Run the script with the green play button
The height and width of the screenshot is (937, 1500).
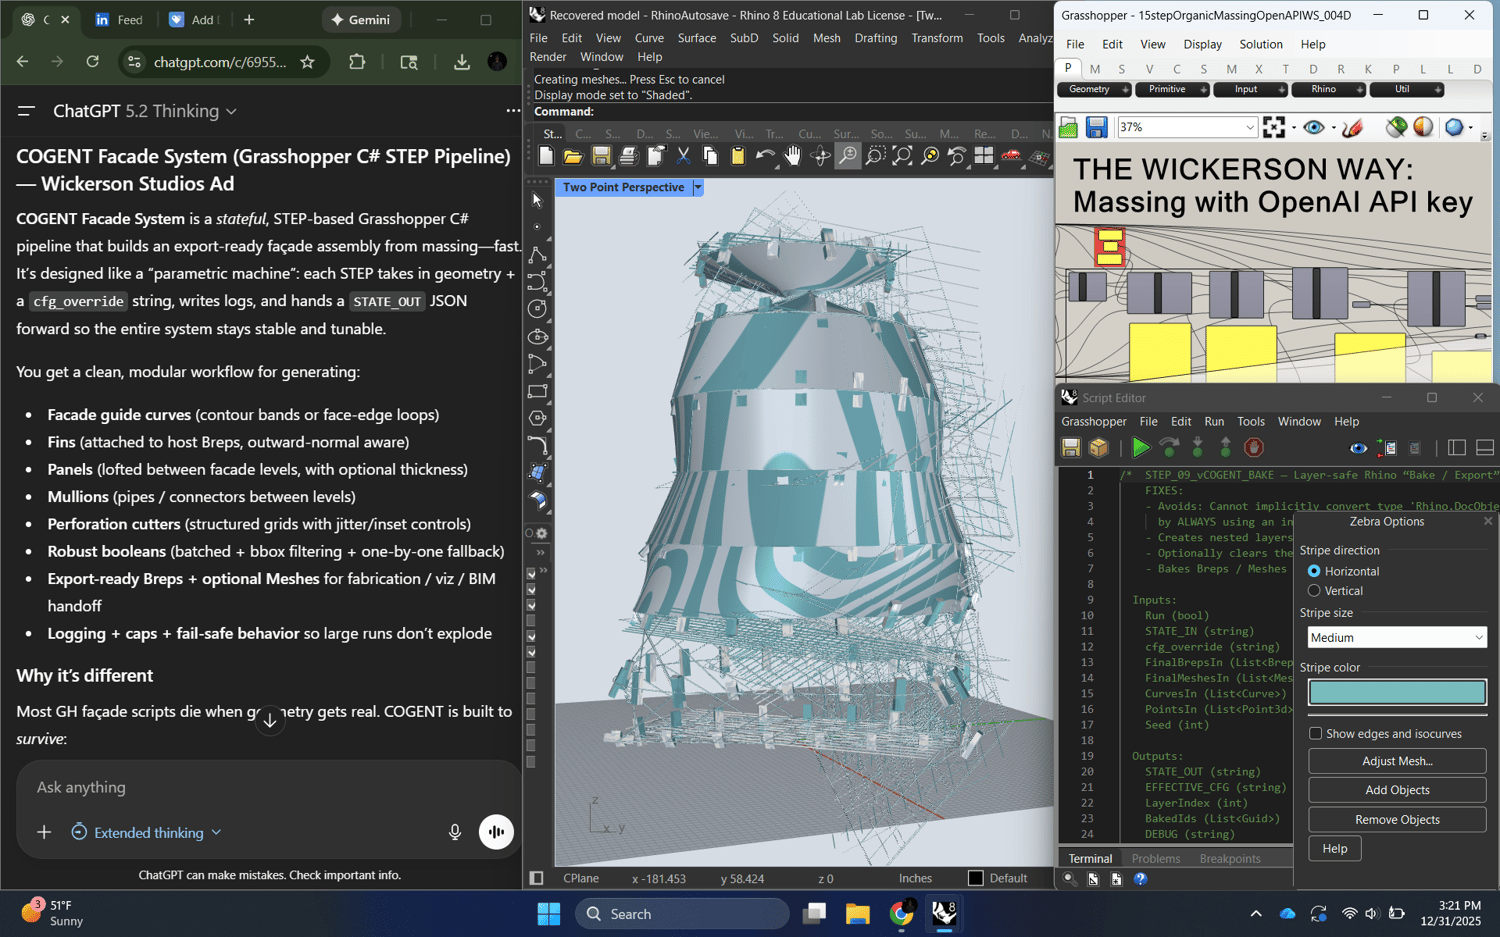pyautogui.click(x=1140, y=448)
